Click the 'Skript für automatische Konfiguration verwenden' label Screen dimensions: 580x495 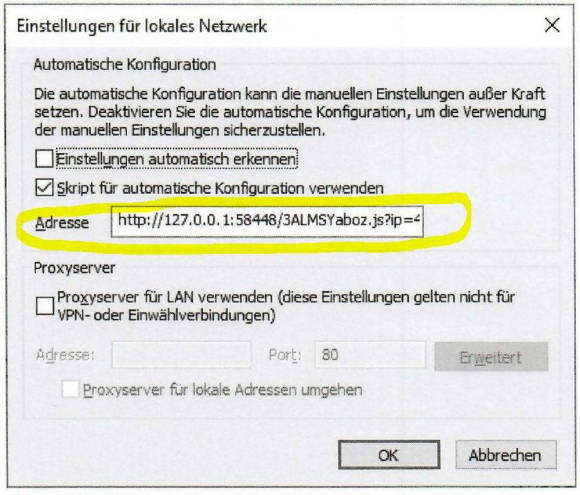pos(220,188)
